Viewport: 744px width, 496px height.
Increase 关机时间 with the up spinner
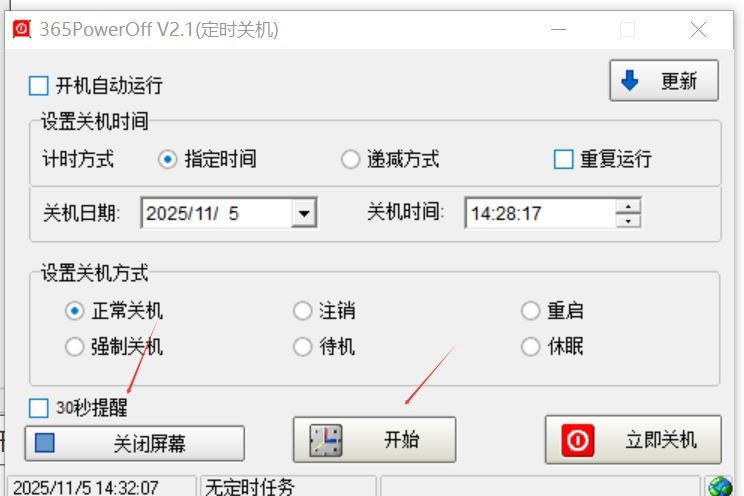tap(628, 206)
